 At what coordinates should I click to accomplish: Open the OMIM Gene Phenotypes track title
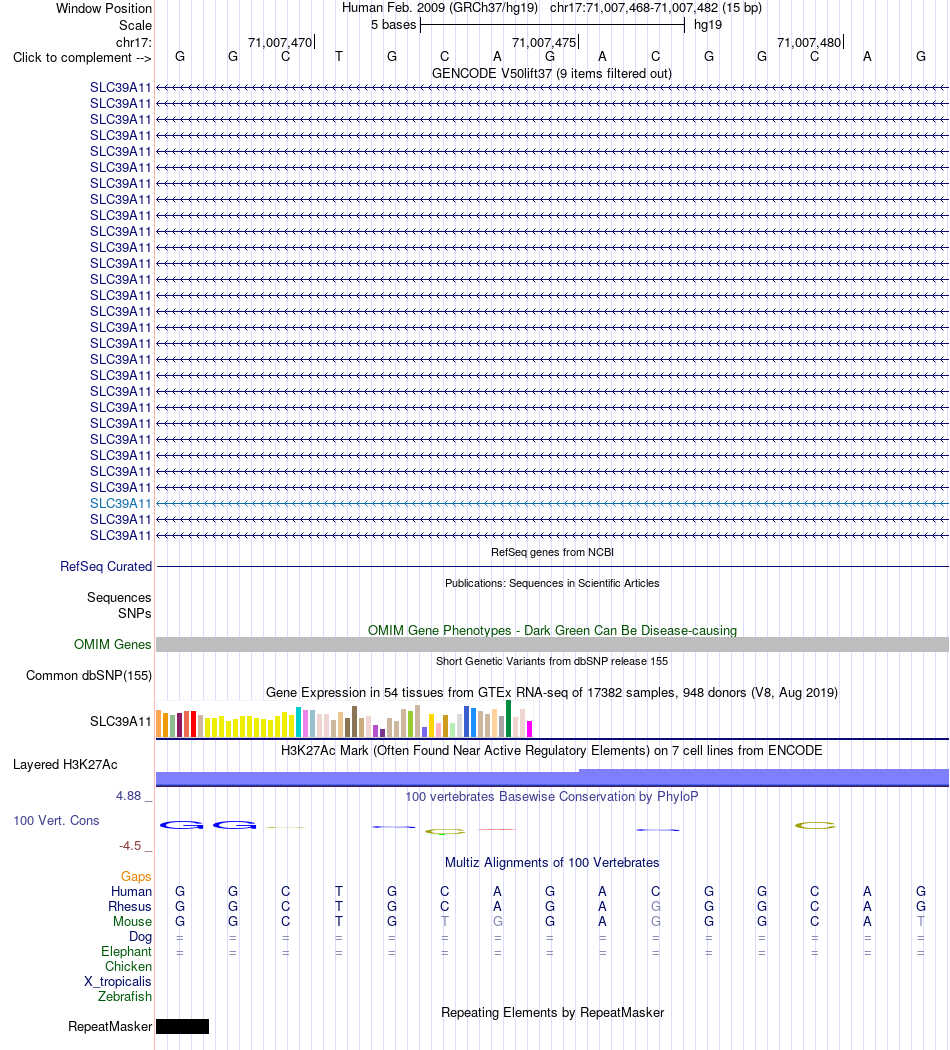(552, 631)
